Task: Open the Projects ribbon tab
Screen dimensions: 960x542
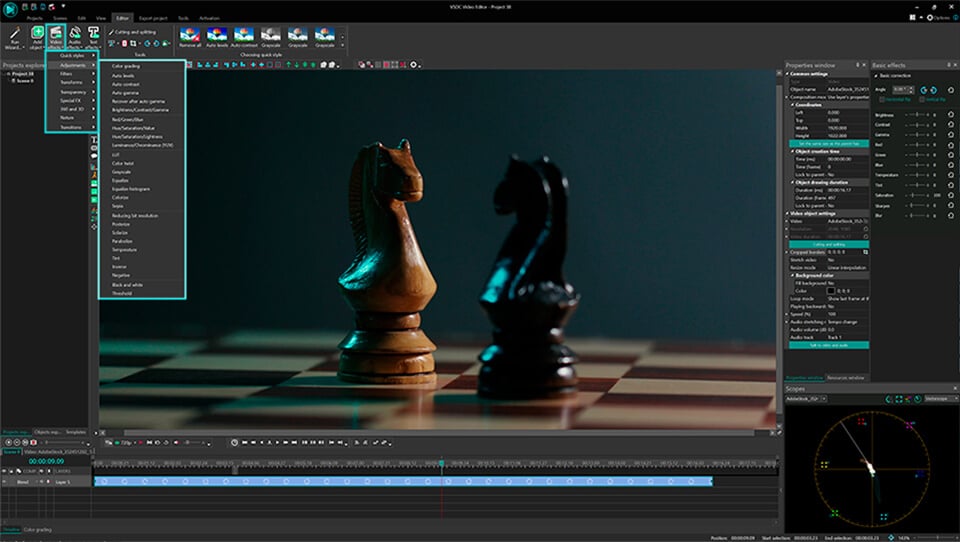Action: coord(35,18)
